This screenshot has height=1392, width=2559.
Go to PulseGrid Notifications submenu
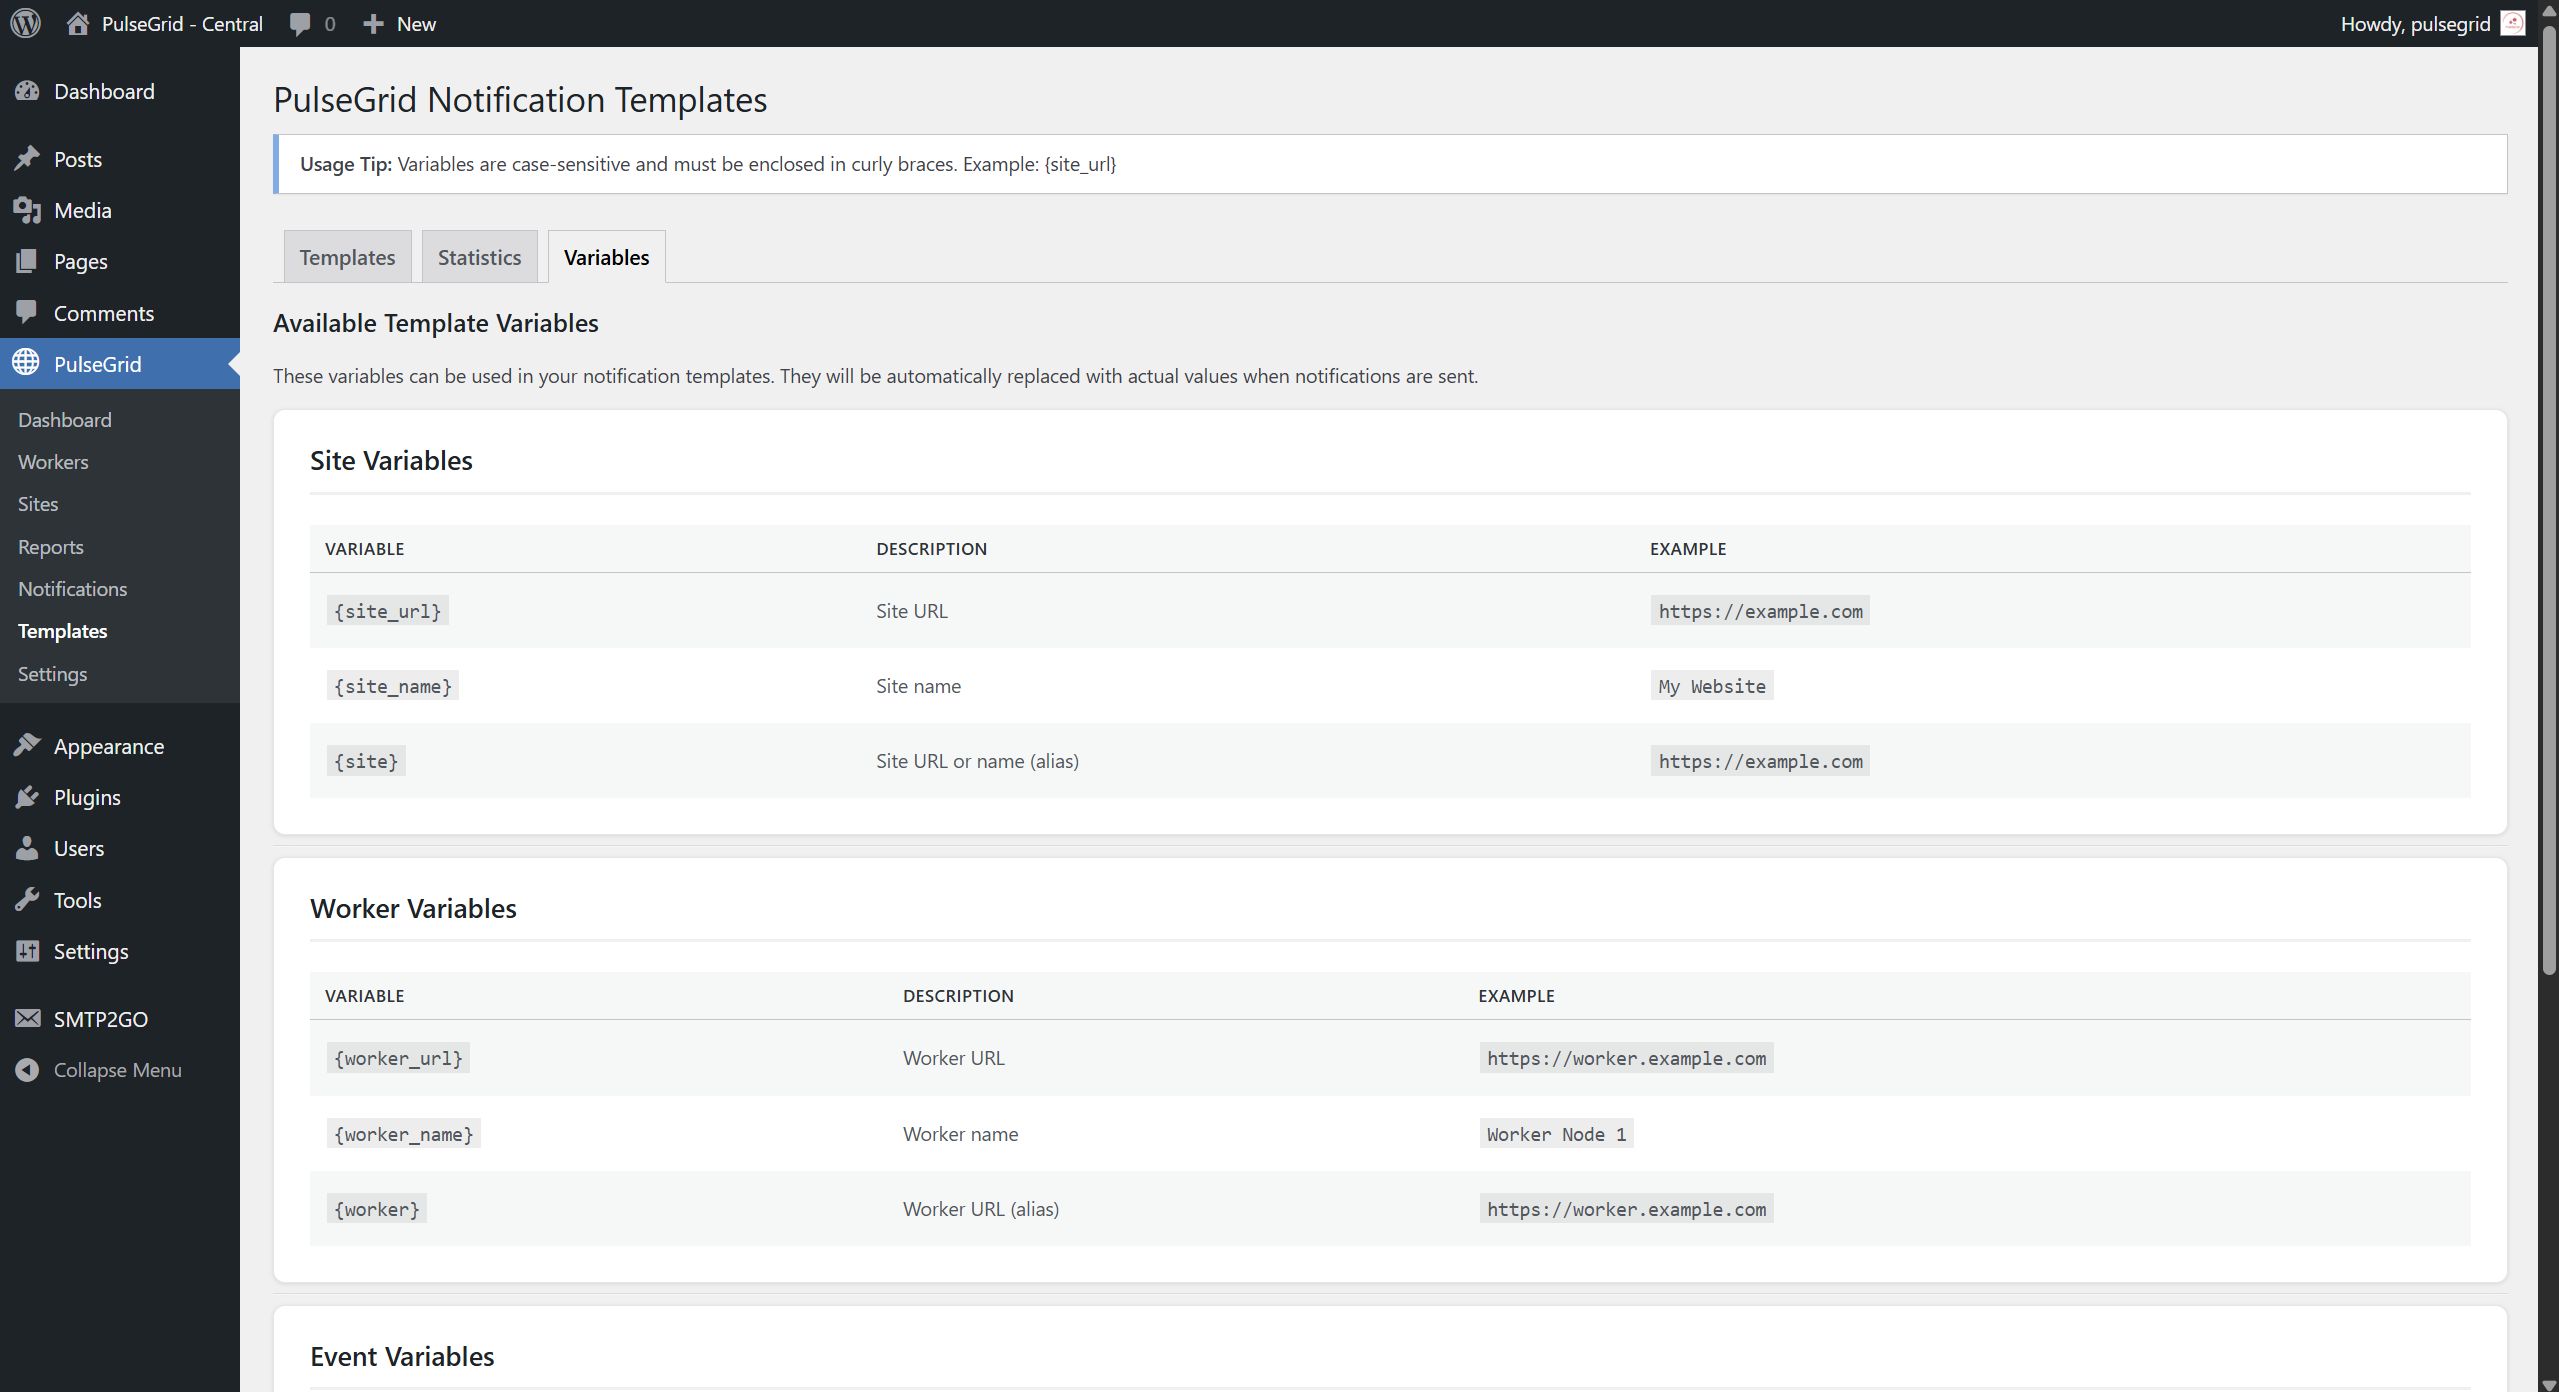point(72,589)
